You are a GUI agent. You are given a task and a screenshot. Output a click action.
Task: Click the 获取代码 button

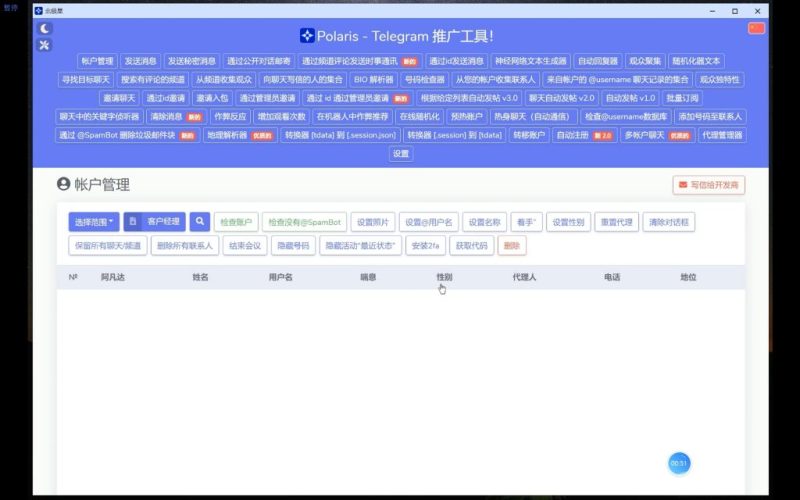(471, 245)
